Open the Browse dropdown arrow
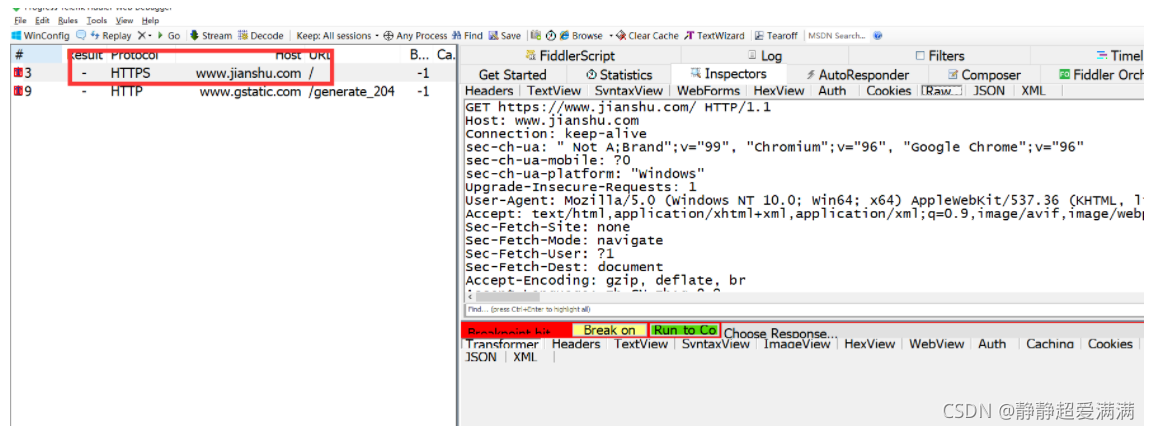 point(610,35)
